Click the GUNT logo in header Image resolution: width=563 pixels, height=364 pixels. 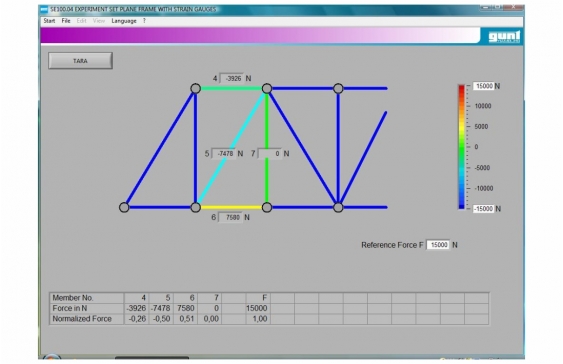504,37
